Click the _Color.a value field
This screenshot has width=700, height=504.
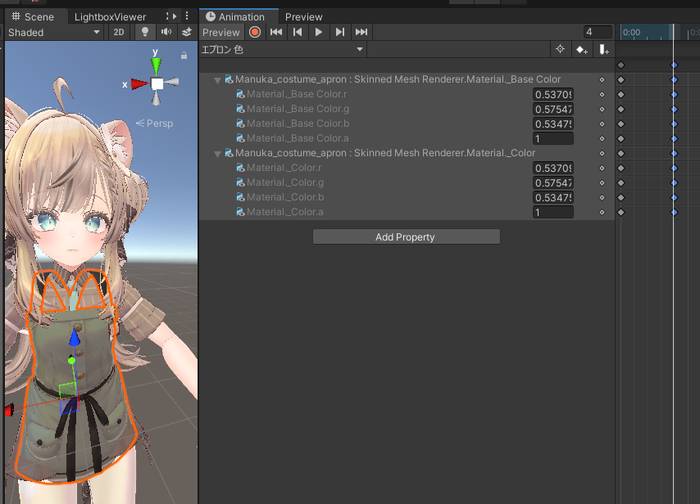[553, 212]
